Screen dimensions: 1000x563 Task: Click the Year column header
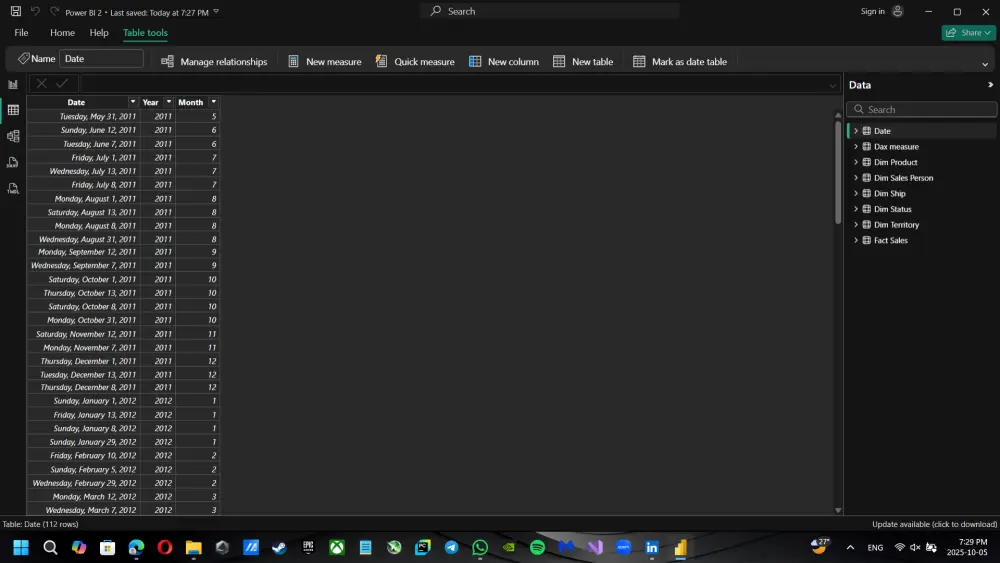151,102
